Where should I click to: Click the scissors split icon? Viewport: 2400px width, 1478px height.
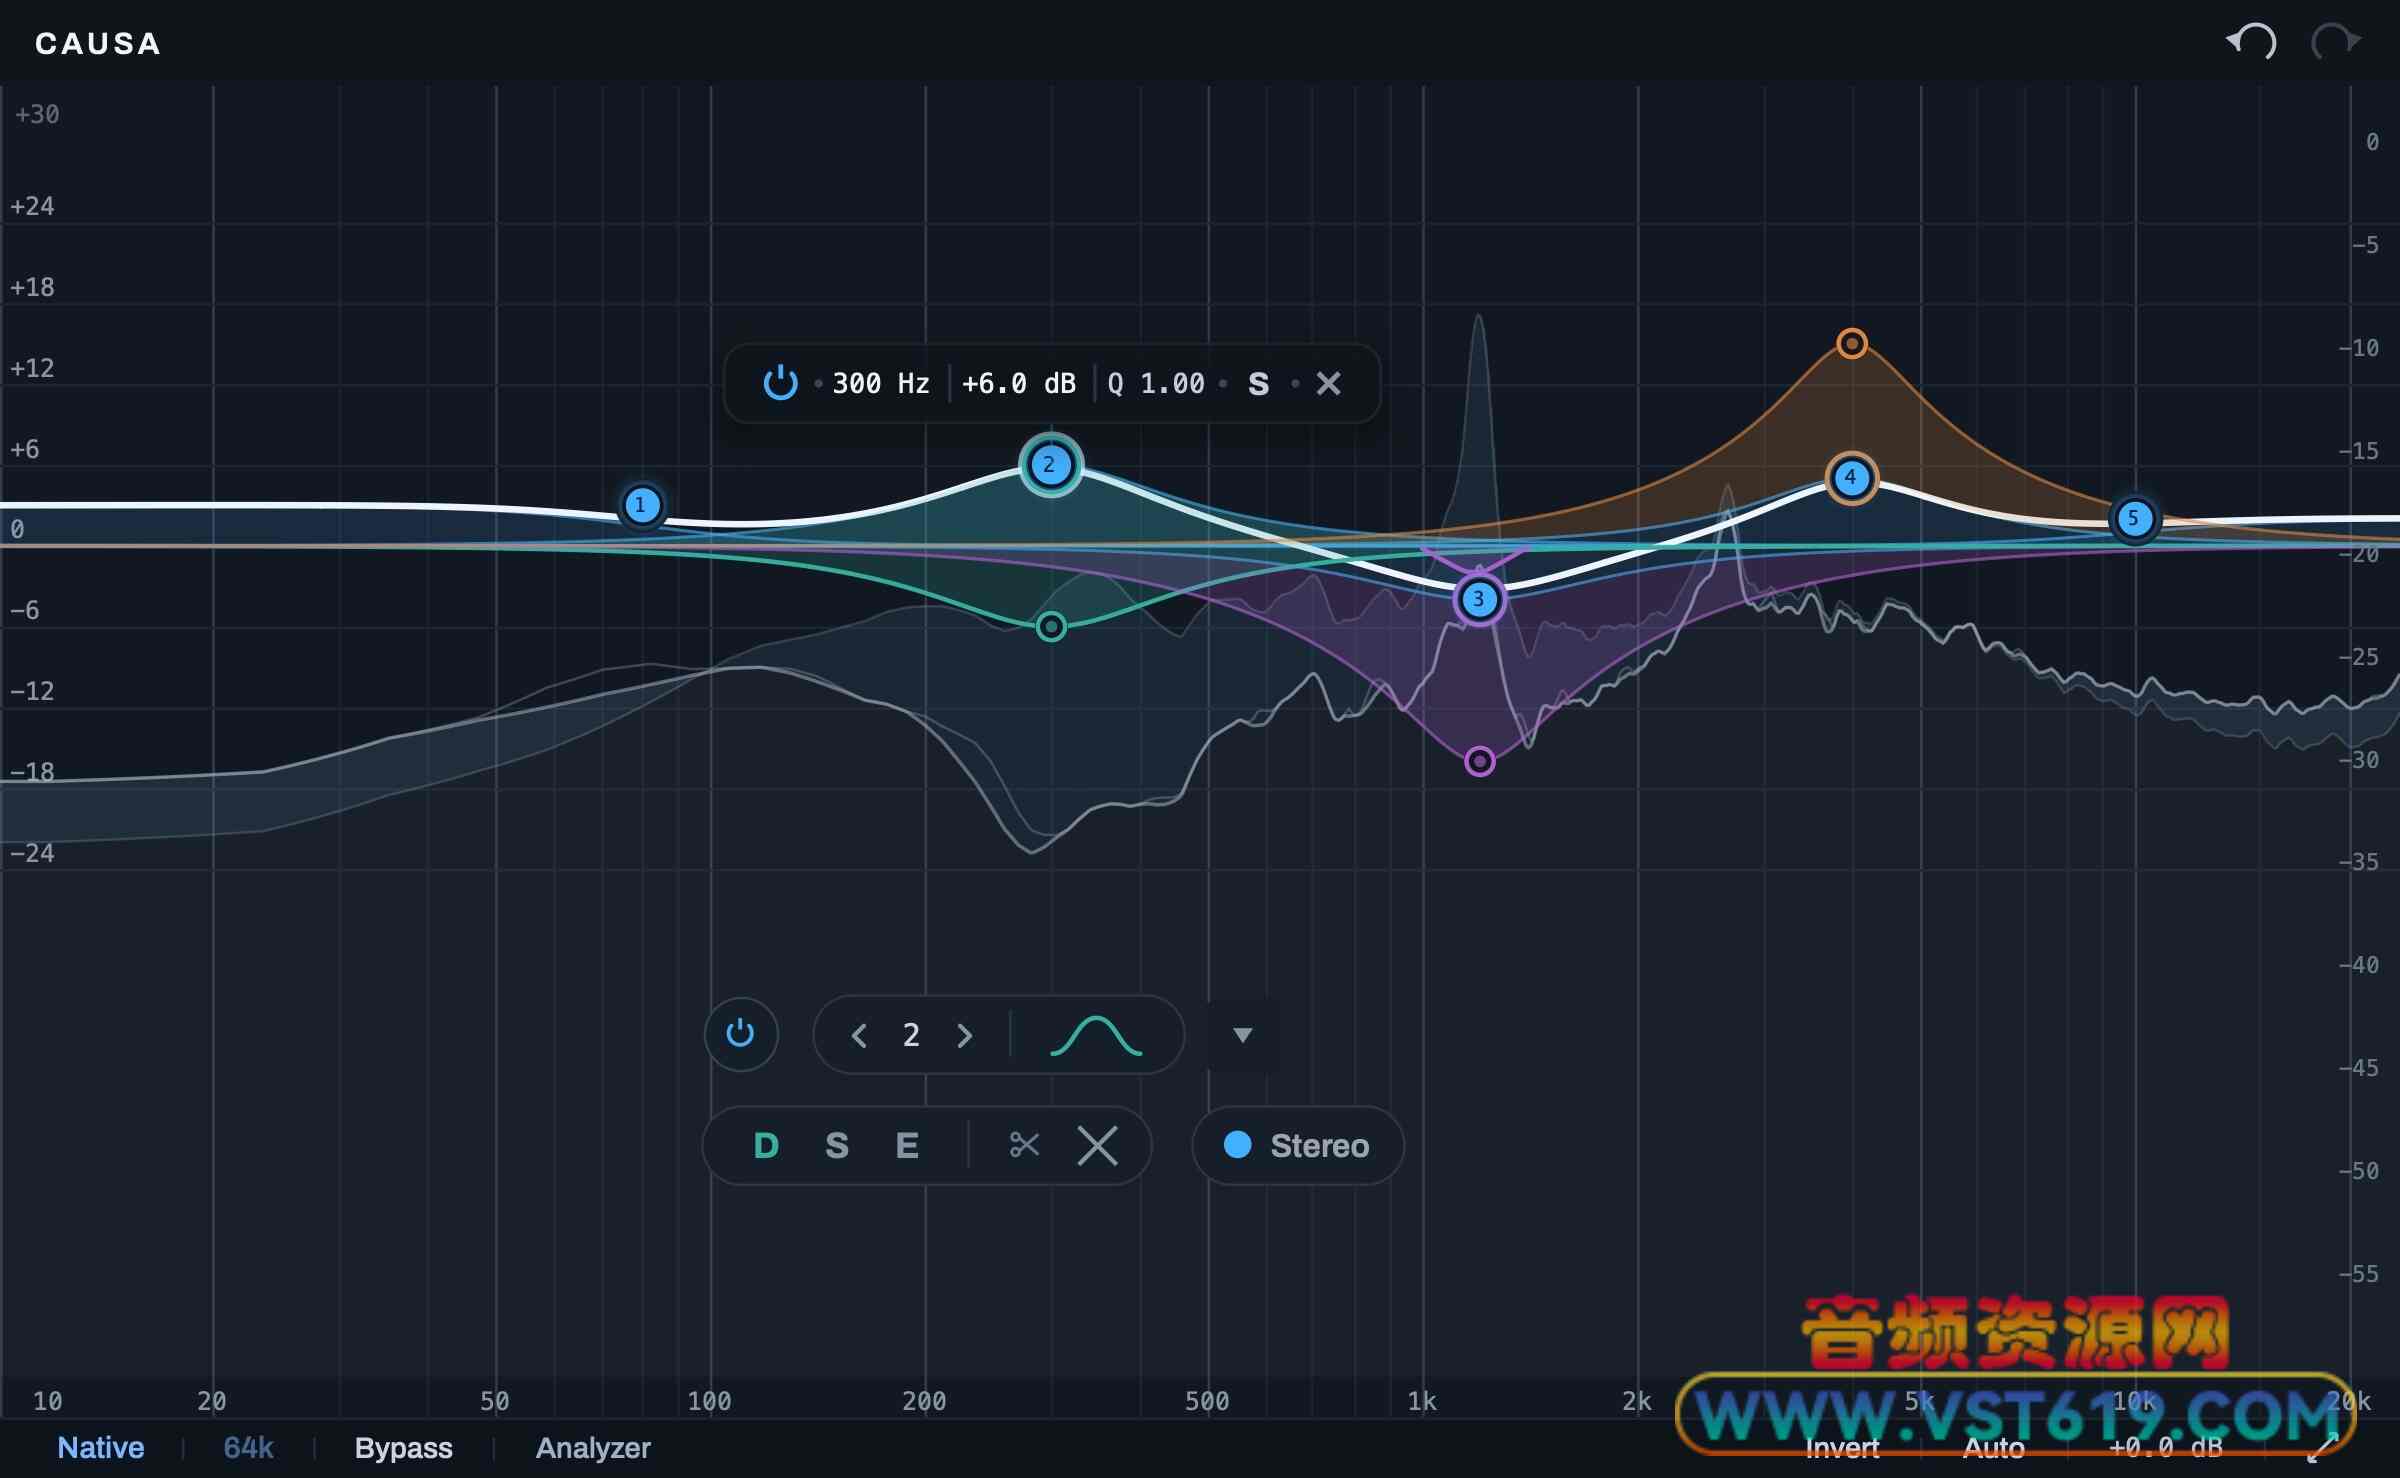(1025, 1145)
